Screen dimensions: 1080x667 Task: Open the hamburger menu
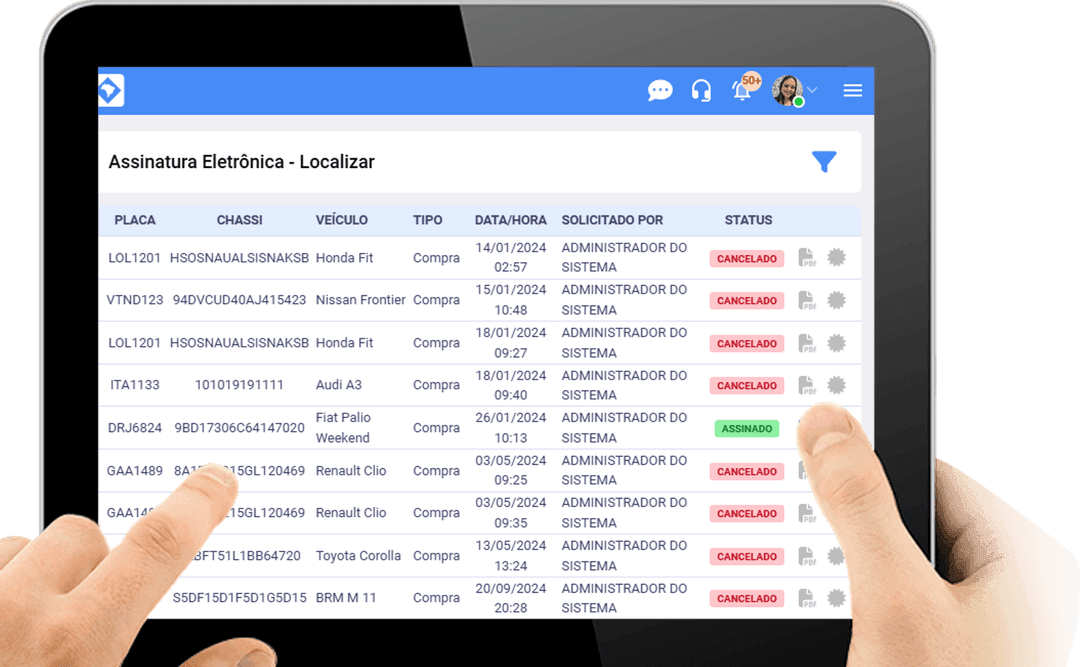pos(852,91)
